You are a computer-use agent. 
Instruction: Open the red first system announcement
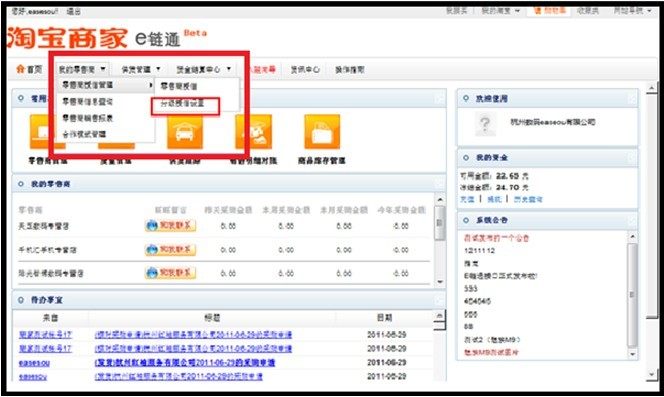click(496, 238)
